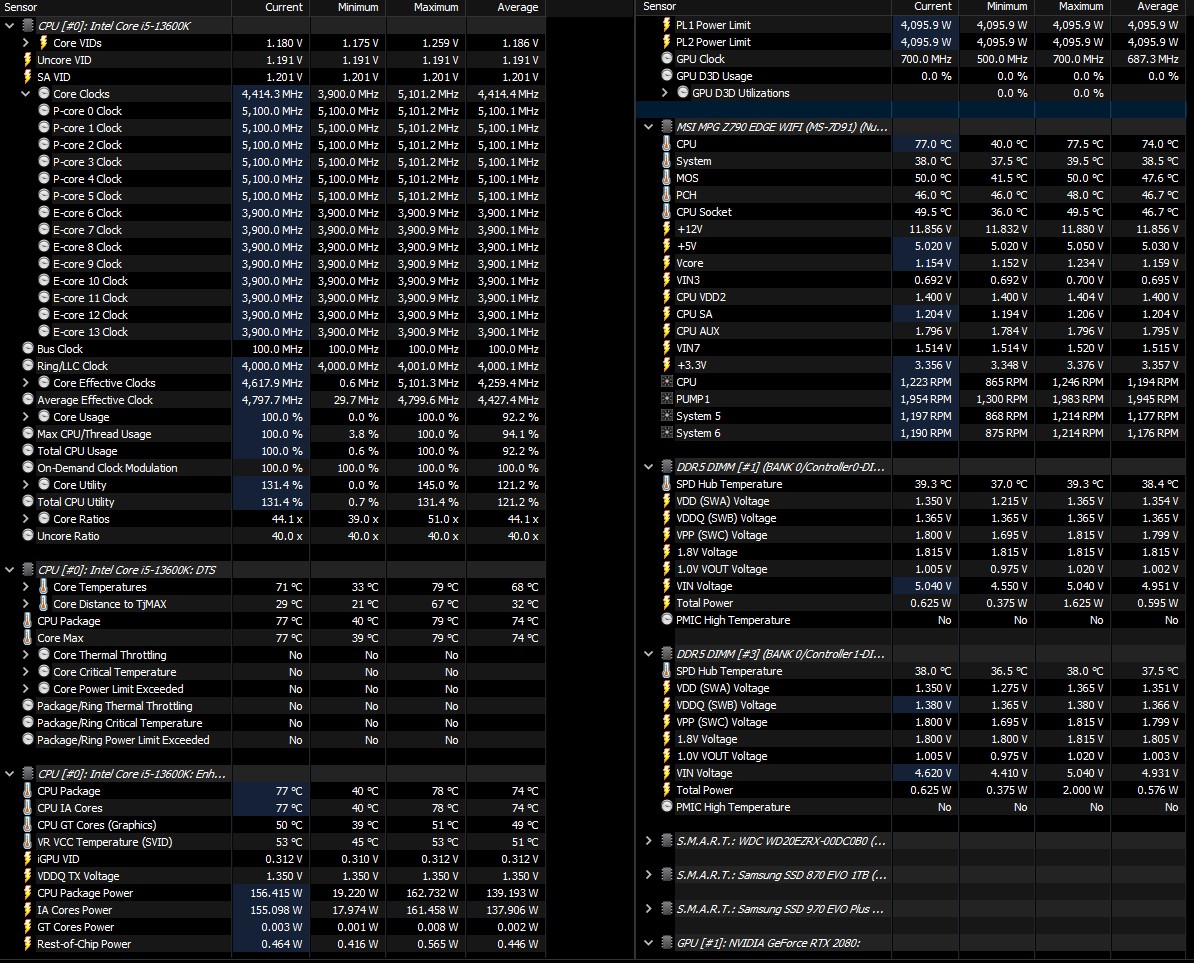Click the chip icon for MSI MPG Z790 EDGE WIFI
This screenshot has width=1194, height=963.
[x=667, y=126]
